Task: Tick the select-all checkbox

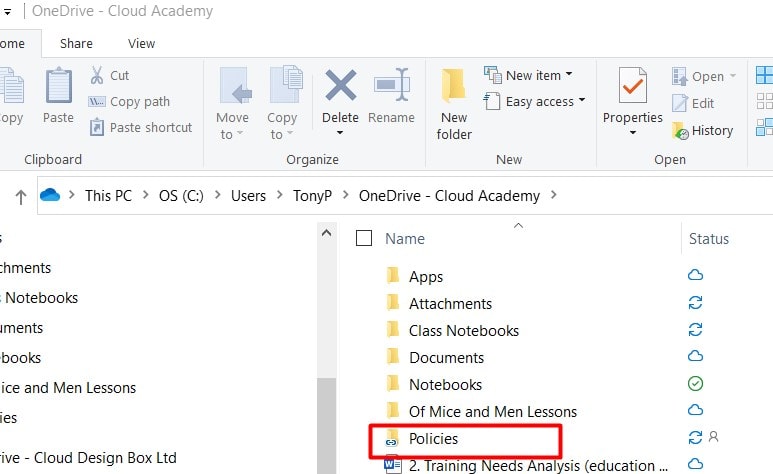Action: tap(364, 238)
